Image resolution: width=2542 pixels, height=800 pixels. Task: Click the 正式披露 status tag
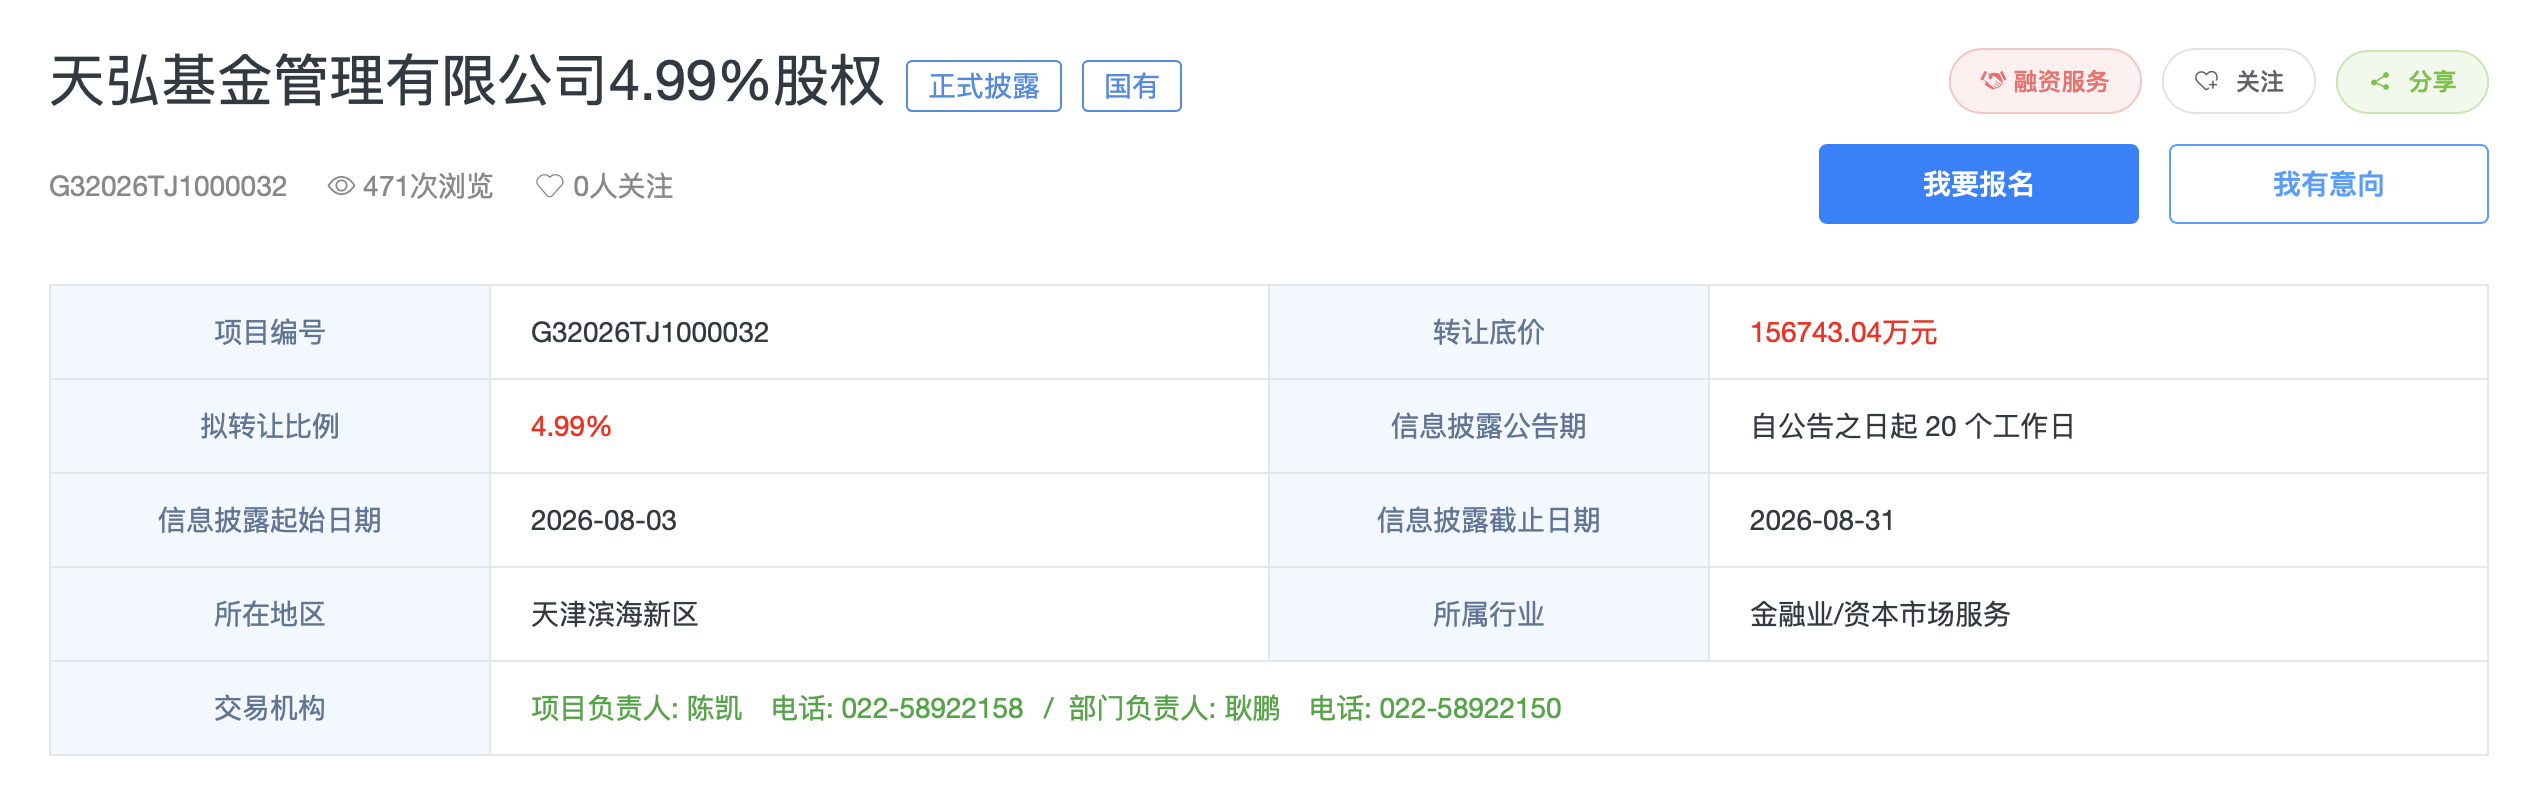coord(984,86)
